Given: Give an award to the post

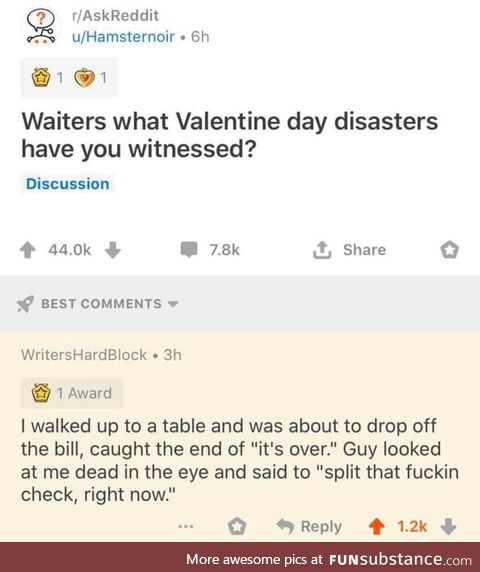Looking at the screenshot, I should [449, 250].
